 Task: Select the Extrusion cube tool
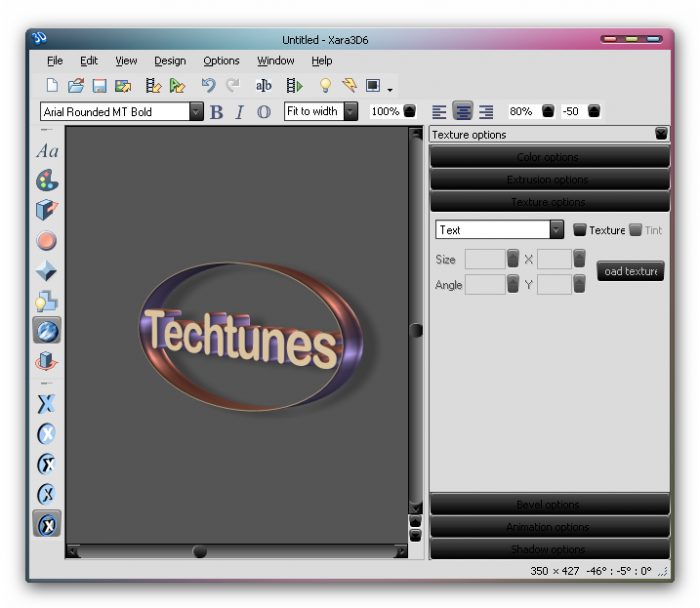[x=47, y=211]
